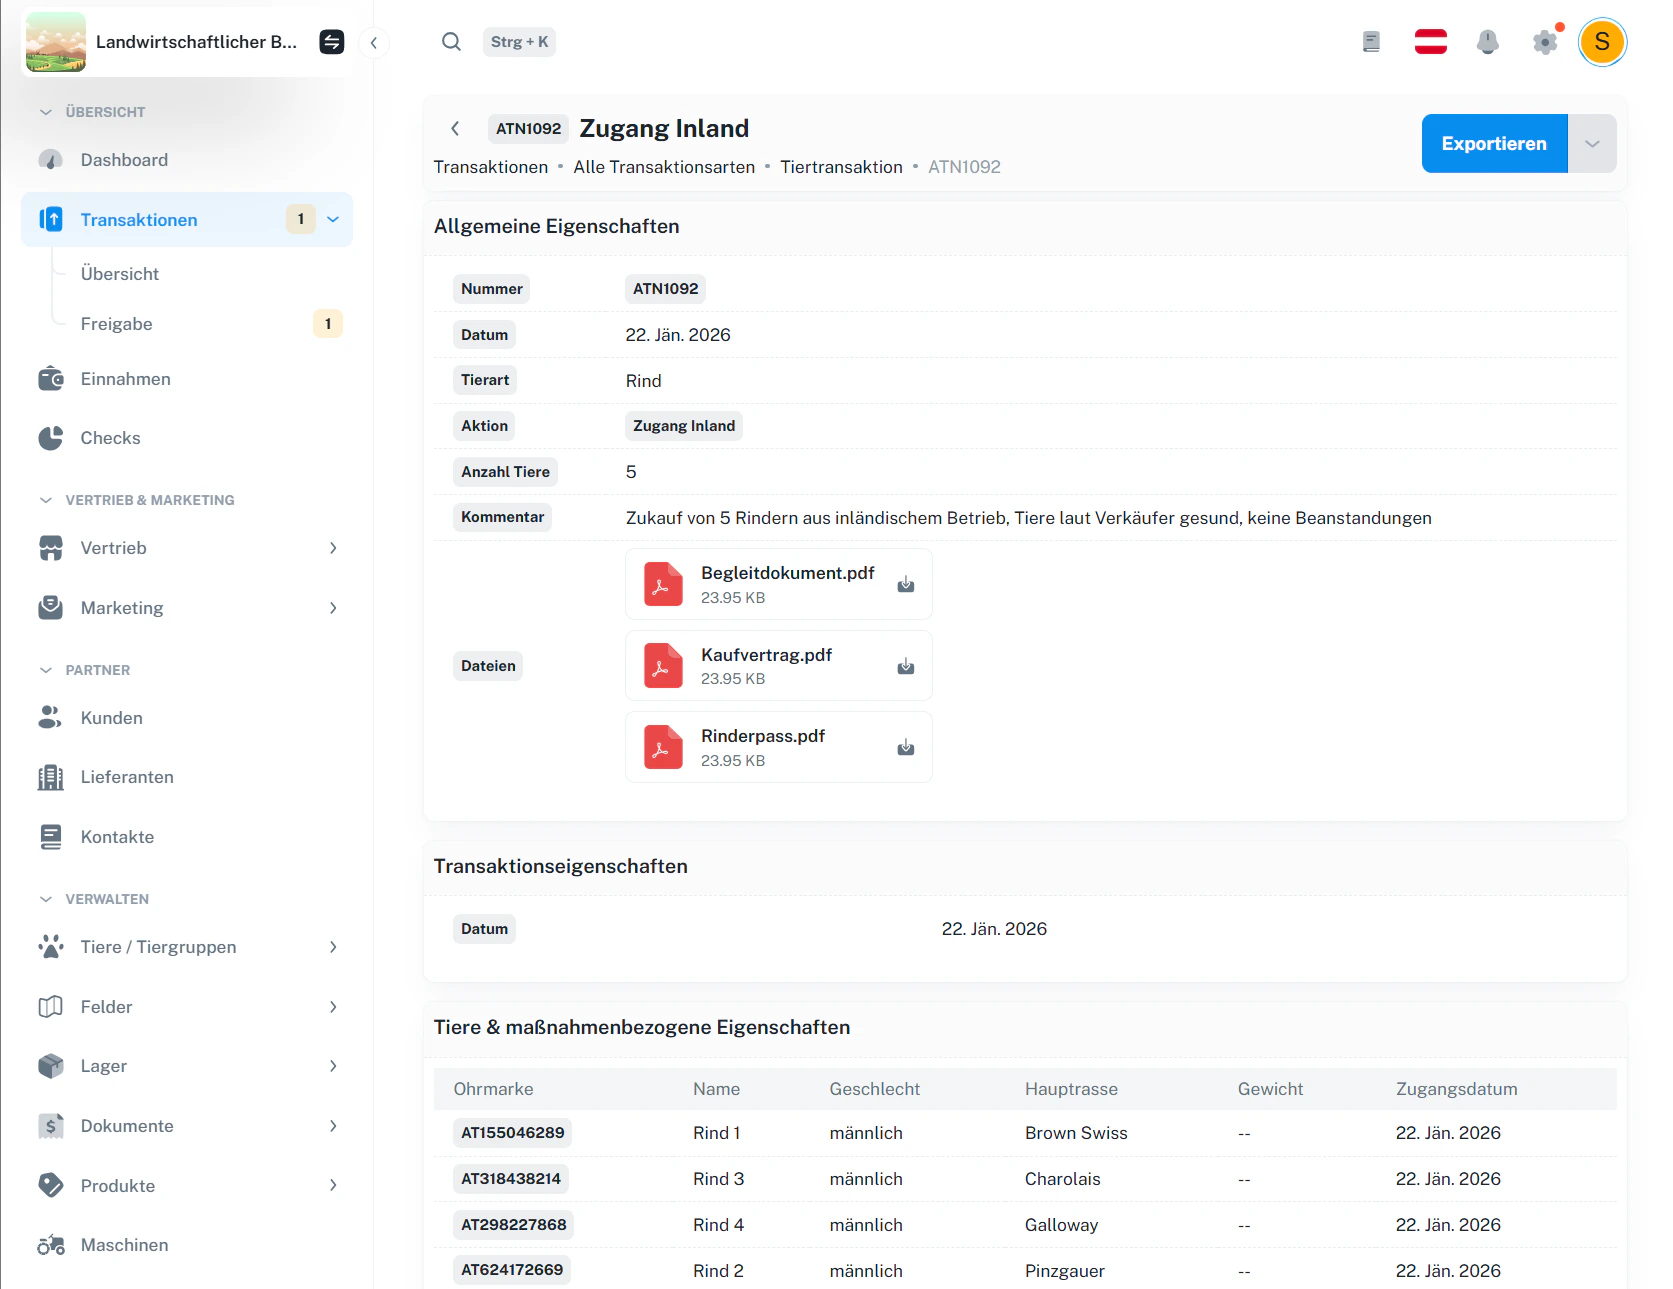Viewport: 1673px width, 1289px height.
Task: Download Begleitdokument.pdf
Action: point(906,584)
